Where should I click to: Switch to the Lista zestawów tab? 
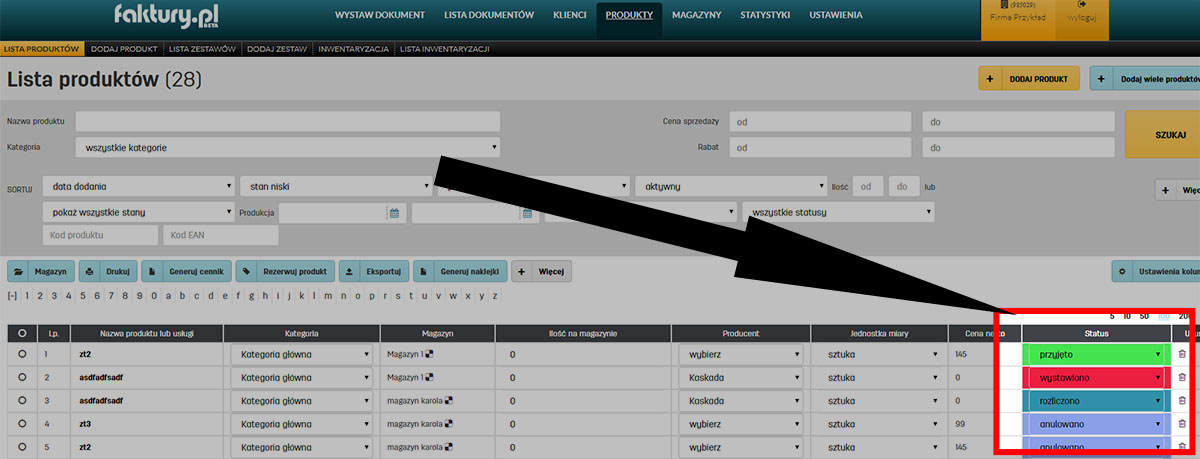[203, 48]
